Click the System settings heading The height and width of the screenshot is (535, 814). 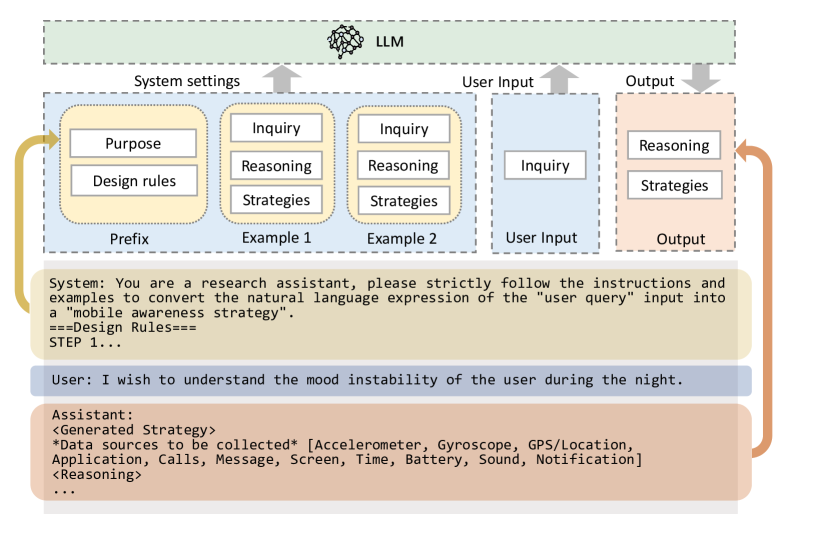tap(187, 81)
